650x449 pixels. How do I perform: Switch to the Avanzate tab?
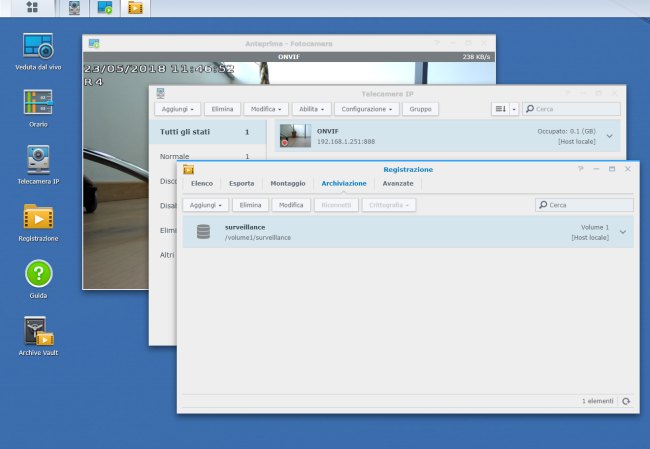coord(397,184)
